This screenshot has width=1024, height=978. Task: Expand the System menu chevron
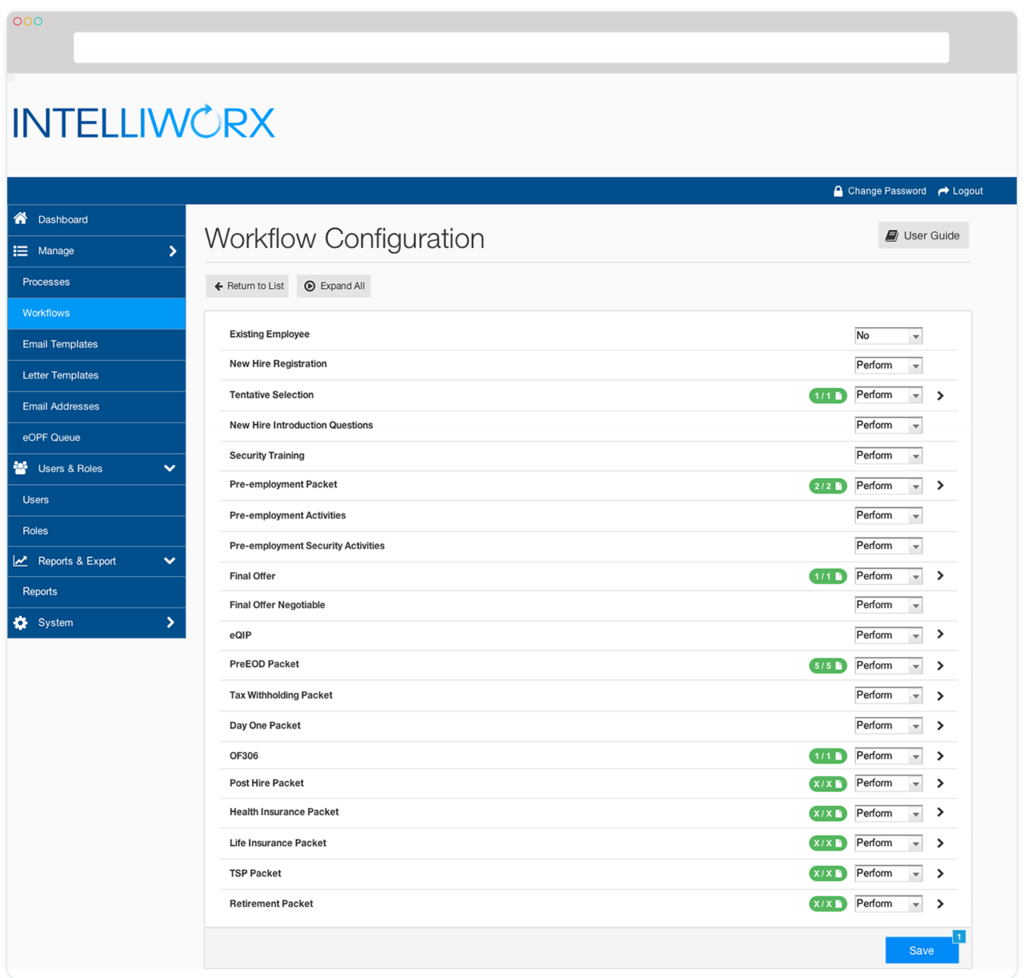point(171,623)
